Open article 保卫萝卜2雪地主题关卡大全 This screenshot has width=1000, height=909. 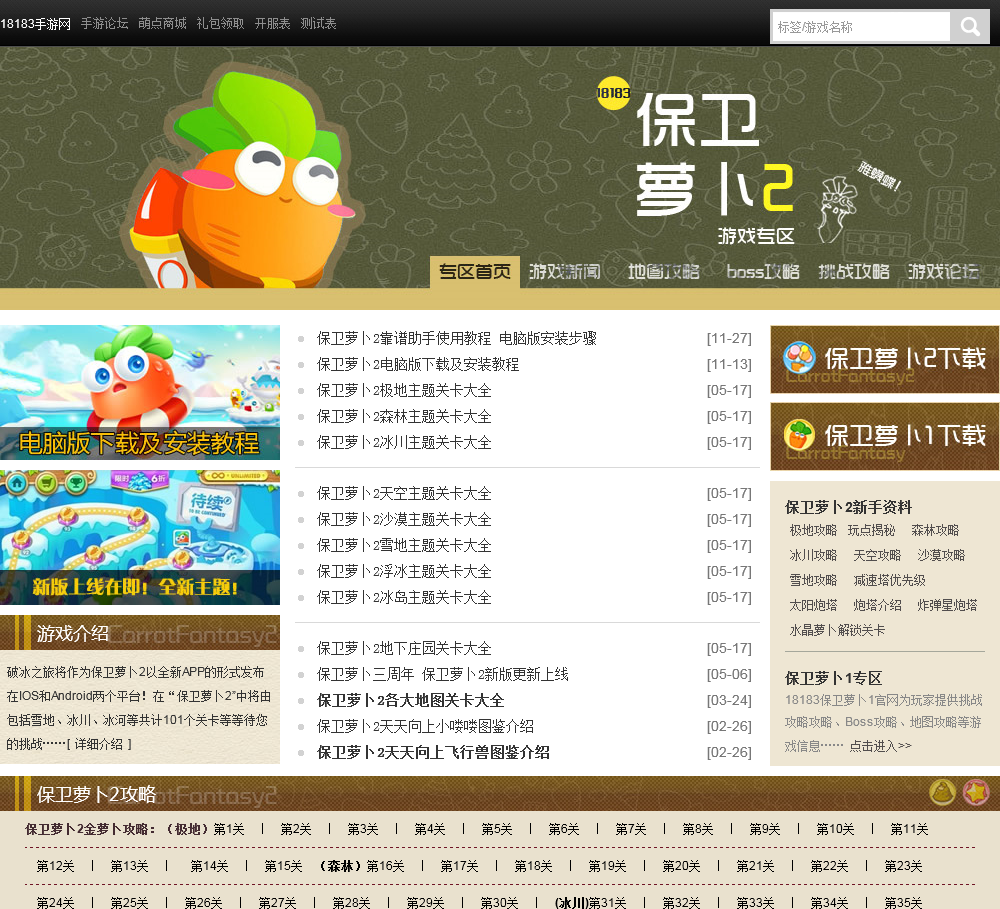[x=404, y=546]
